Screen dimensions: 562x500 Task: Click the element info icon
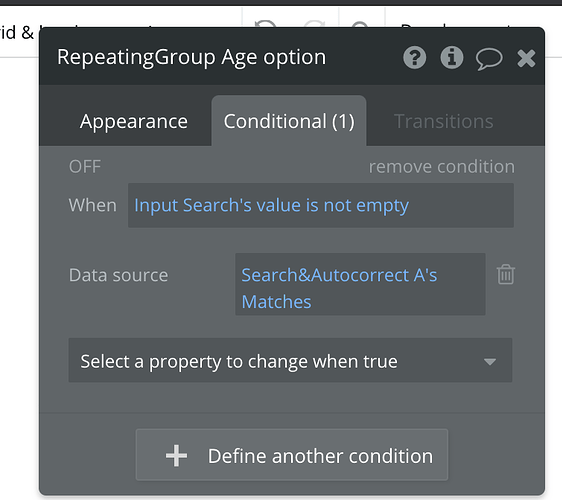pos(452,58)
